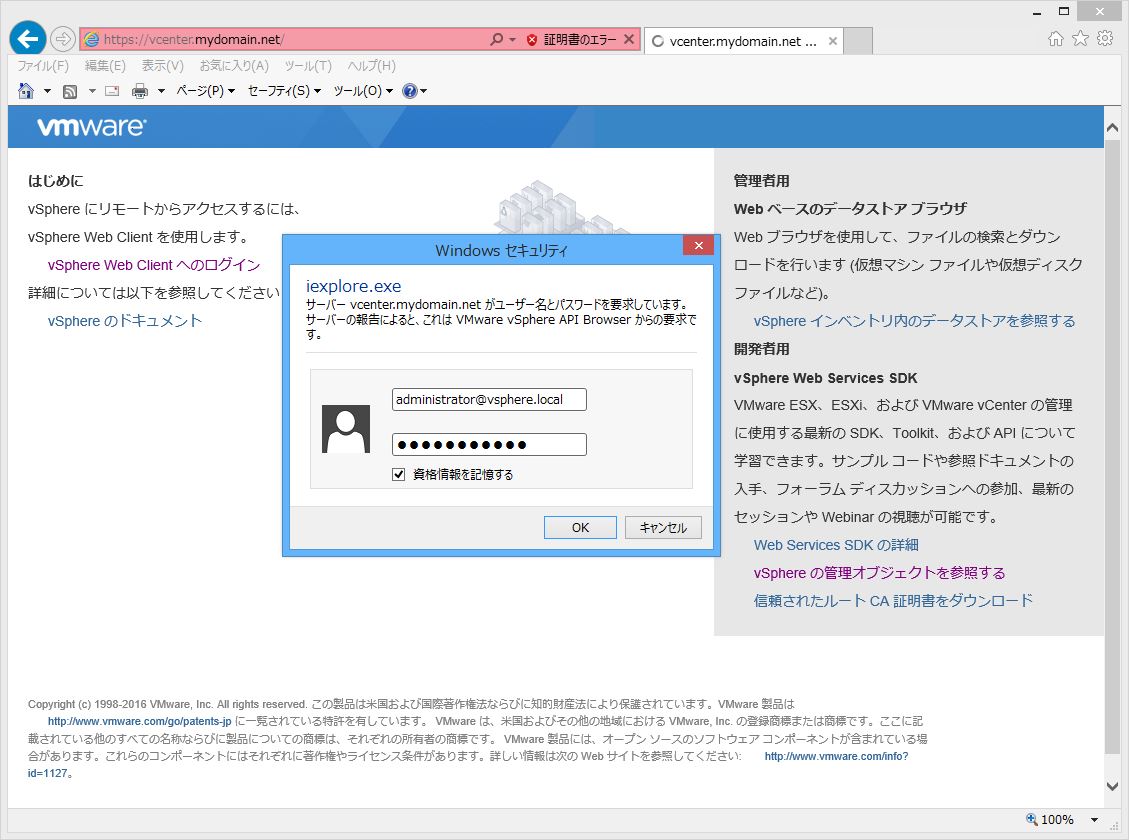Click the blue help question mark icon
Viewport: 1129px width, 840px height.
coord(410,91)
